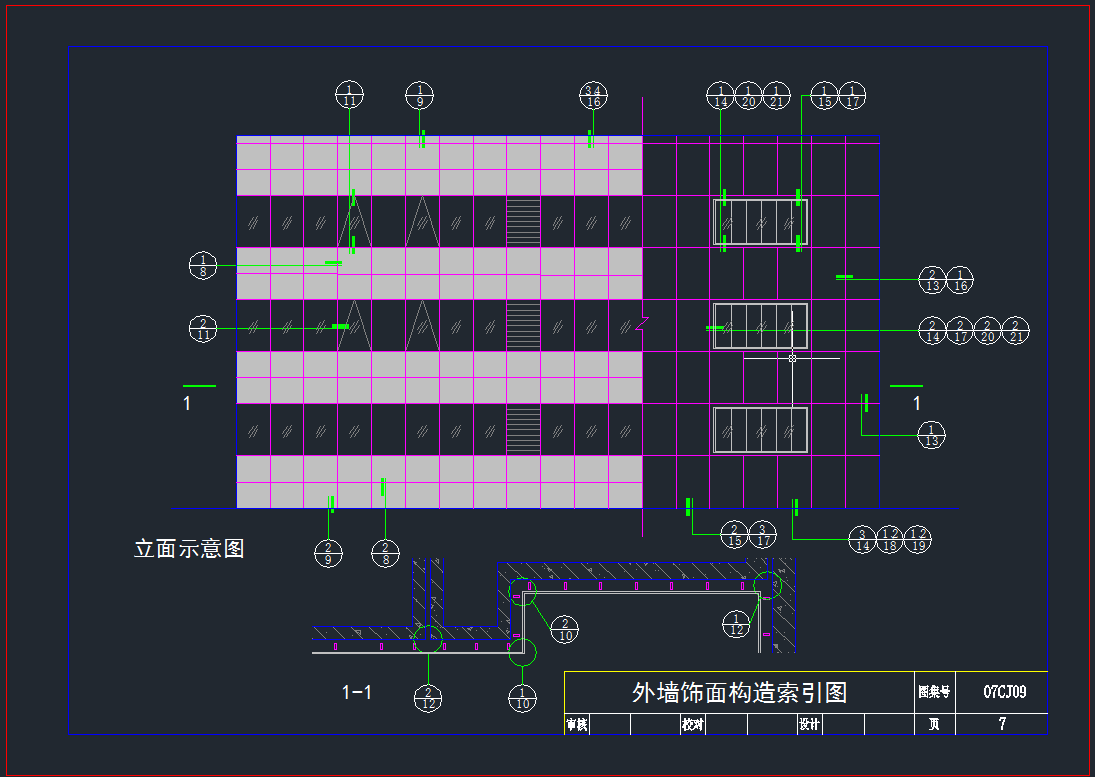Select the 1/10 bubble near title block

coord(522,697)
